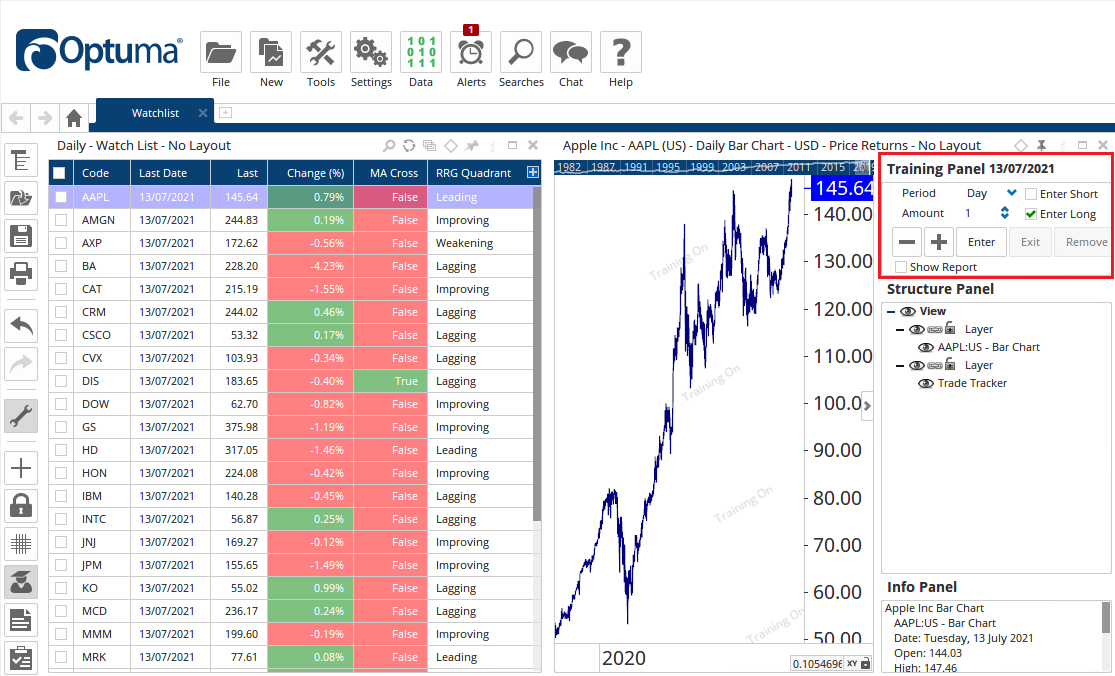Viewport: 1115px width, 676px height.
Task: Open Settings with the gears icon
Action: click(x=370, y=52)
